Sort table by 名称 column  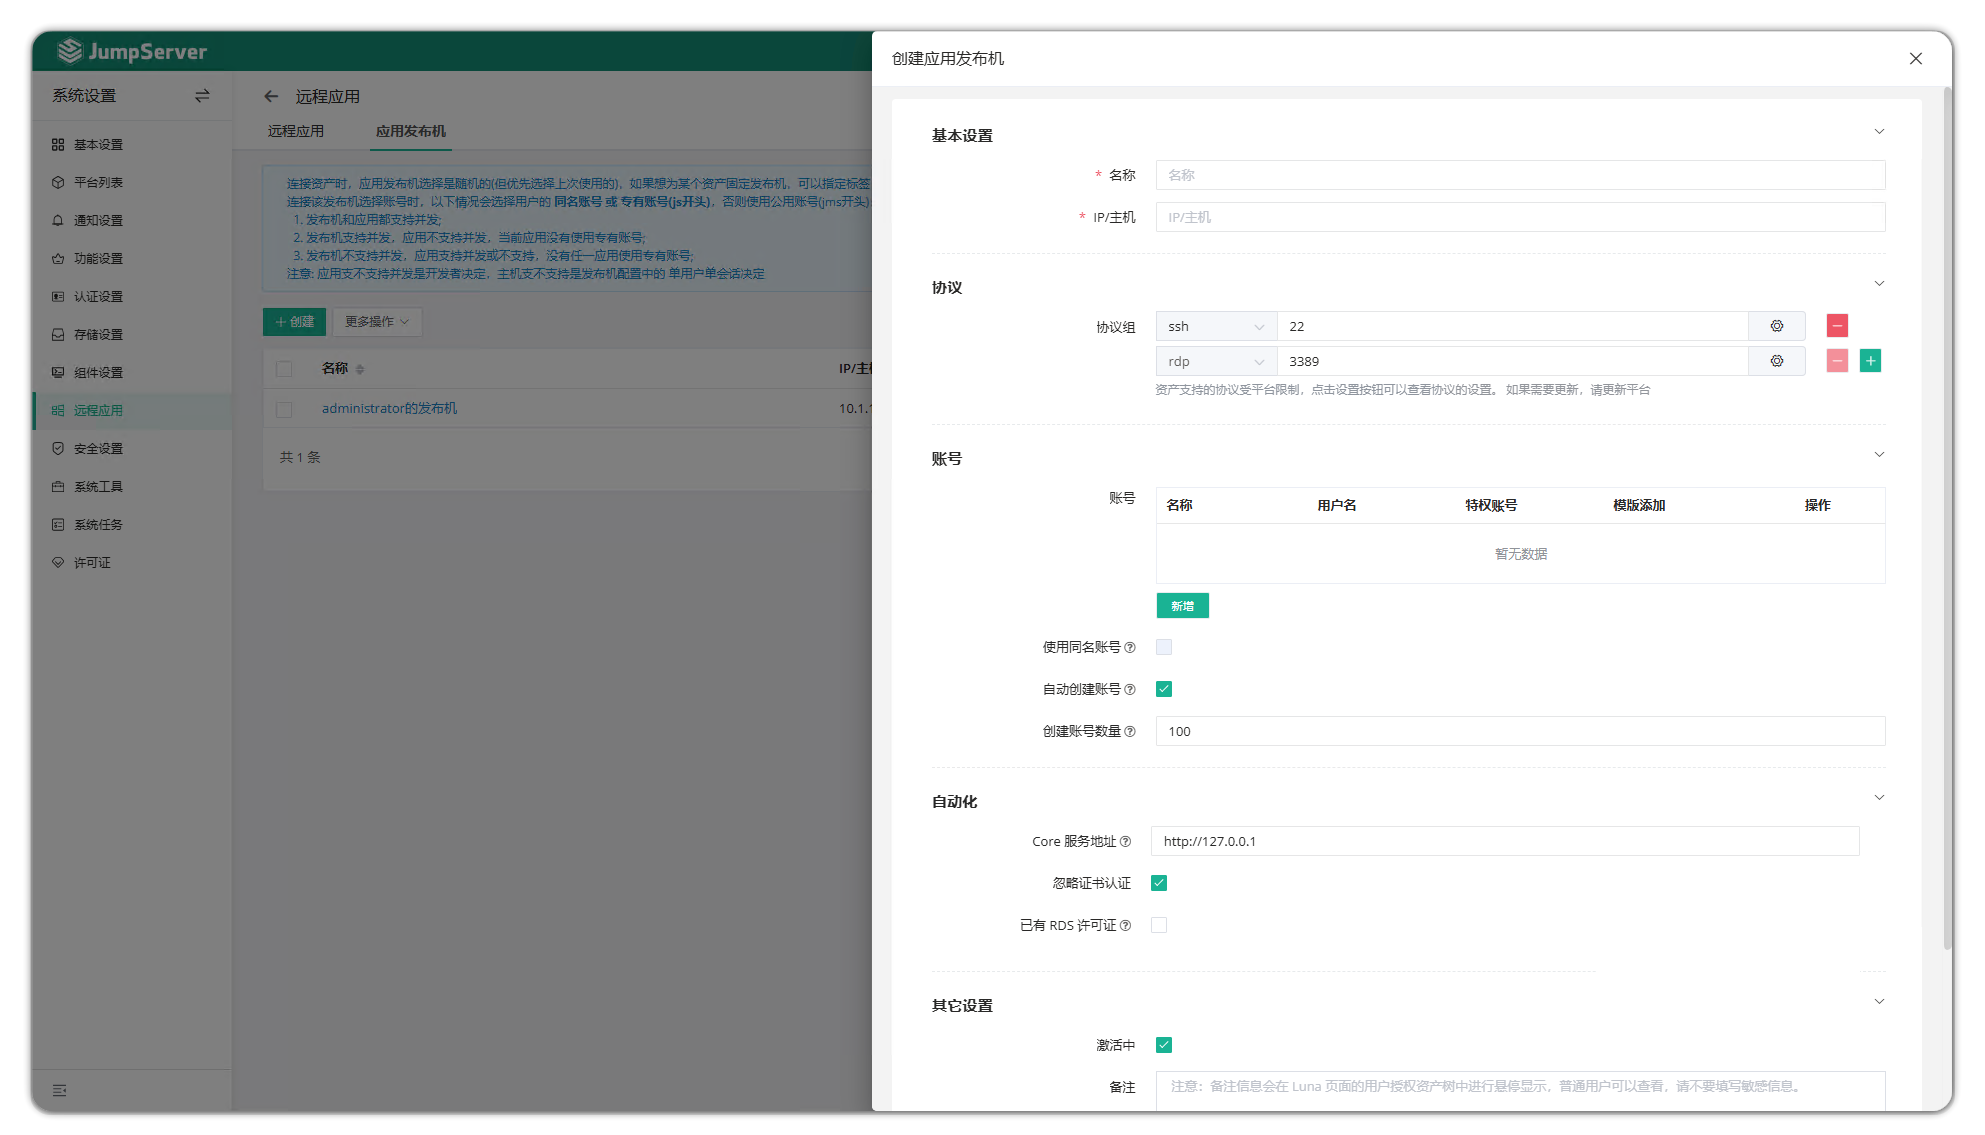coord(359,370)
